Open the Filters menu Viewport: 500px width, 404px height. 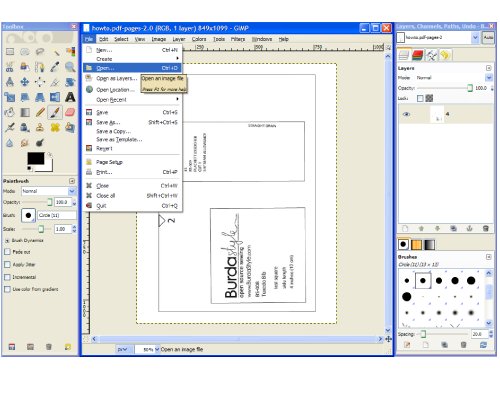coord(238,39)
